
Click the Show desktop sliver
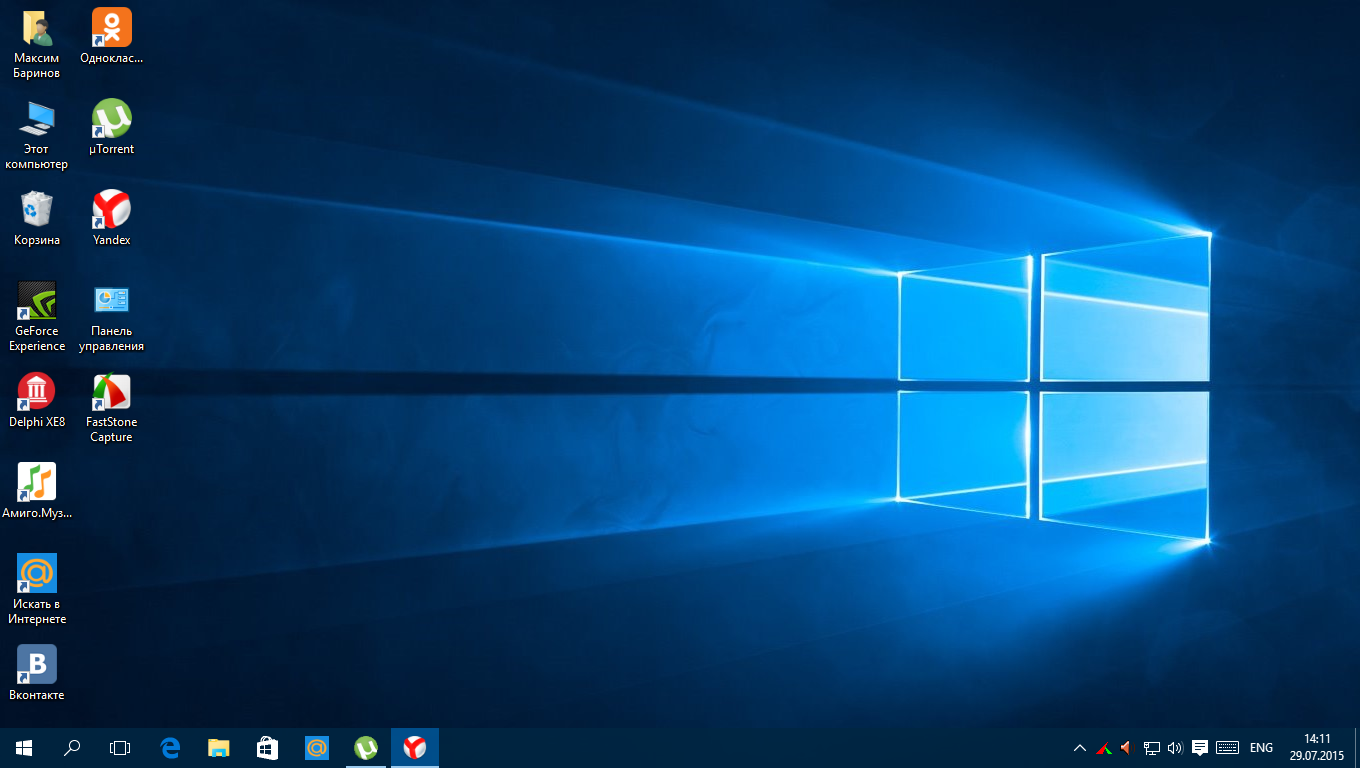tap(1357, 747)
